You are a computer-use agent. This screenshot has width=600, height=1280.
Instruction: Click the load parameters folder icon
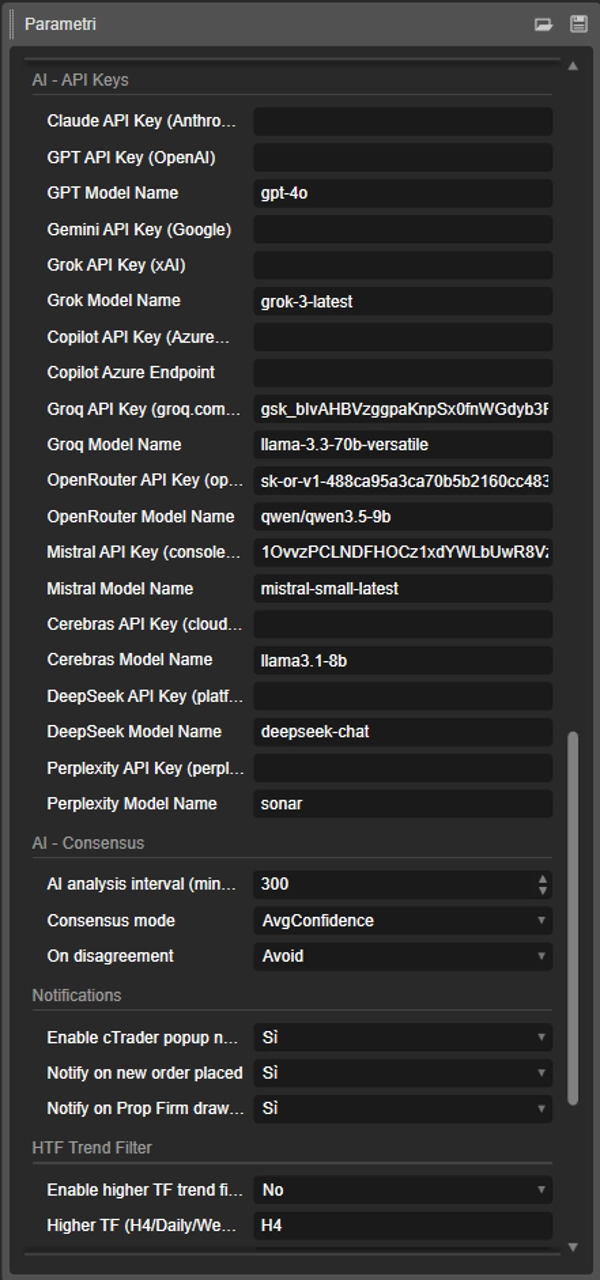click(x=543, y=24)
